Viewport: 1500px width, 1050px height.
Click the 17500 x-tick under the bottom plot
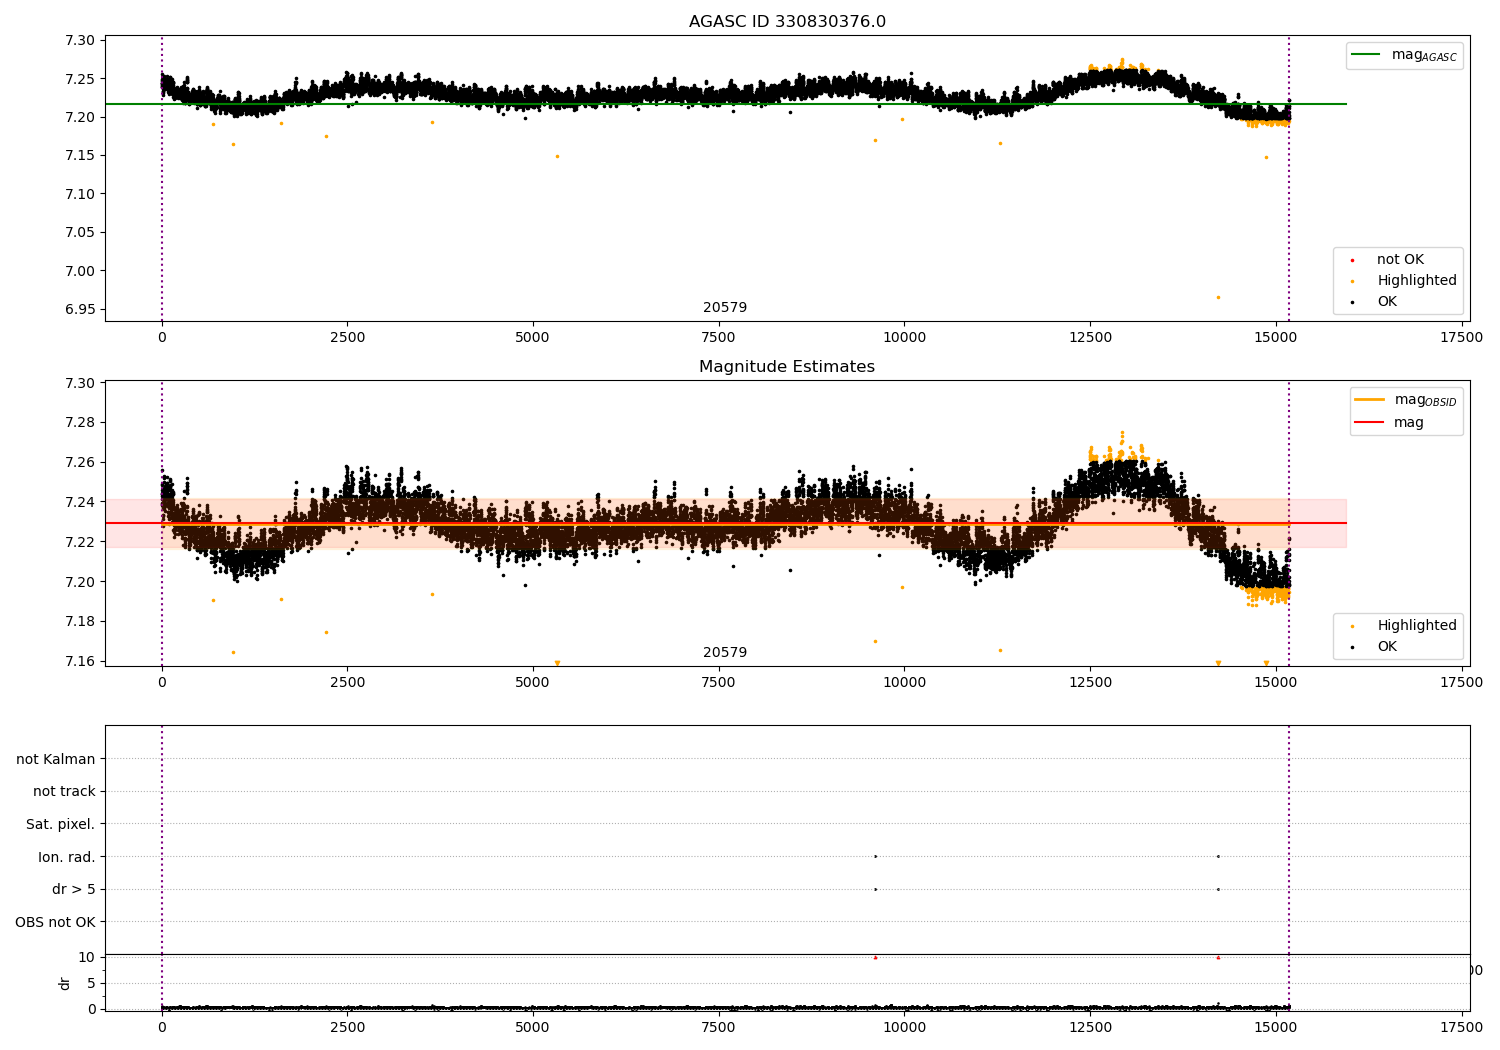[1461, 1028]
